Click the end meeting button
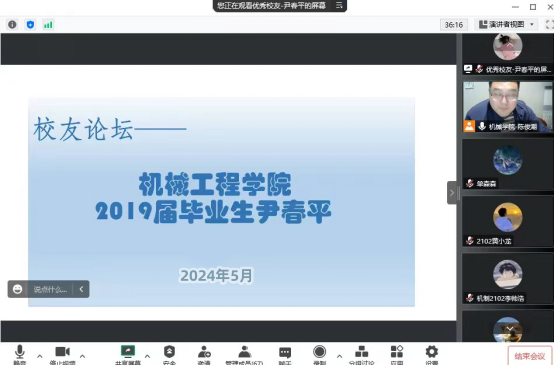 pyautogui.click(x=529, y=356)
